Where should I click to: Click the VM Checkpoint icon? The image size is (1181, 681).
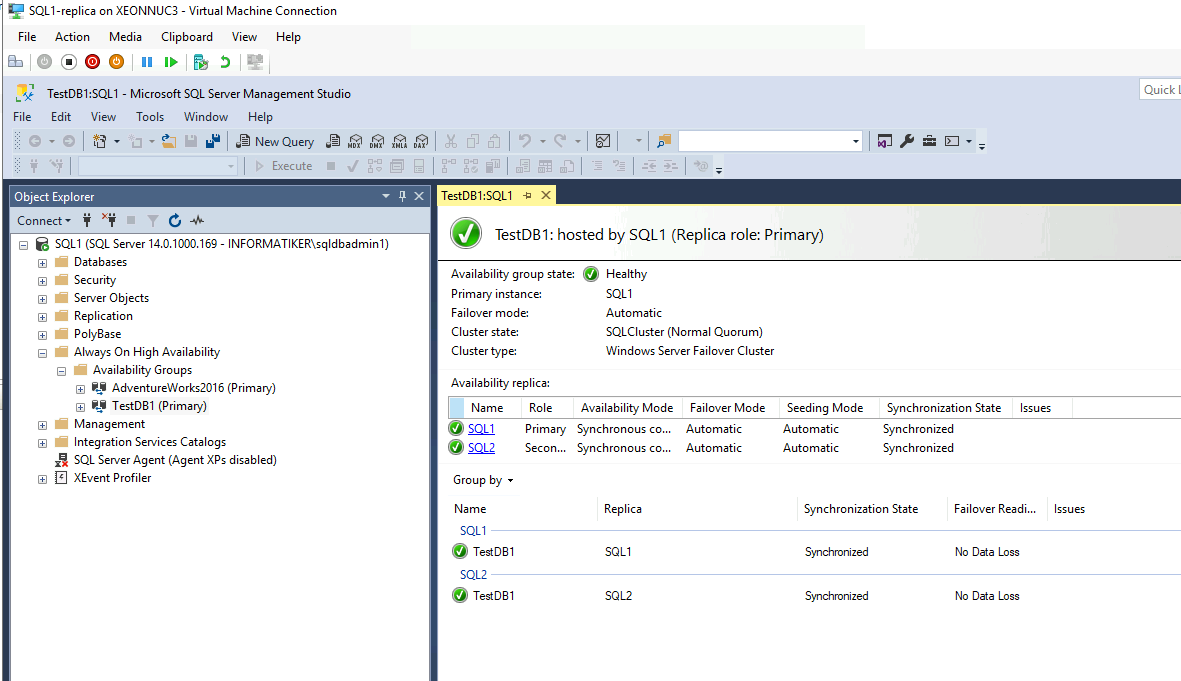pyautogui.click(x=200, y=62)
